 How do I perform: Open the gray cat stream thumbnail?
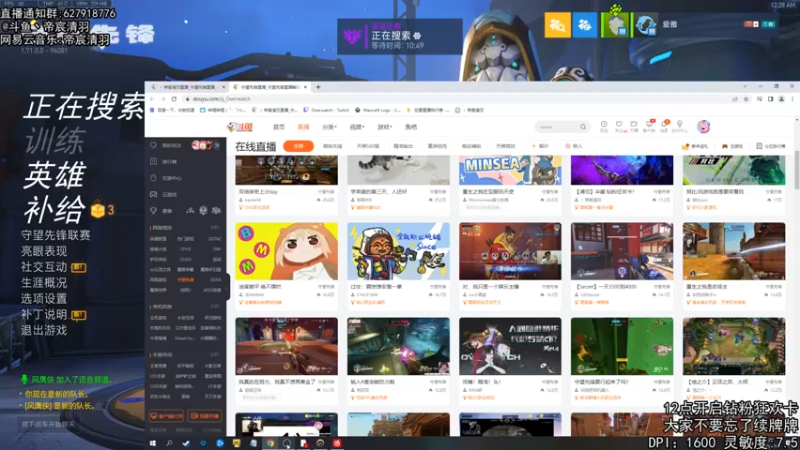[x=398, y=170]
